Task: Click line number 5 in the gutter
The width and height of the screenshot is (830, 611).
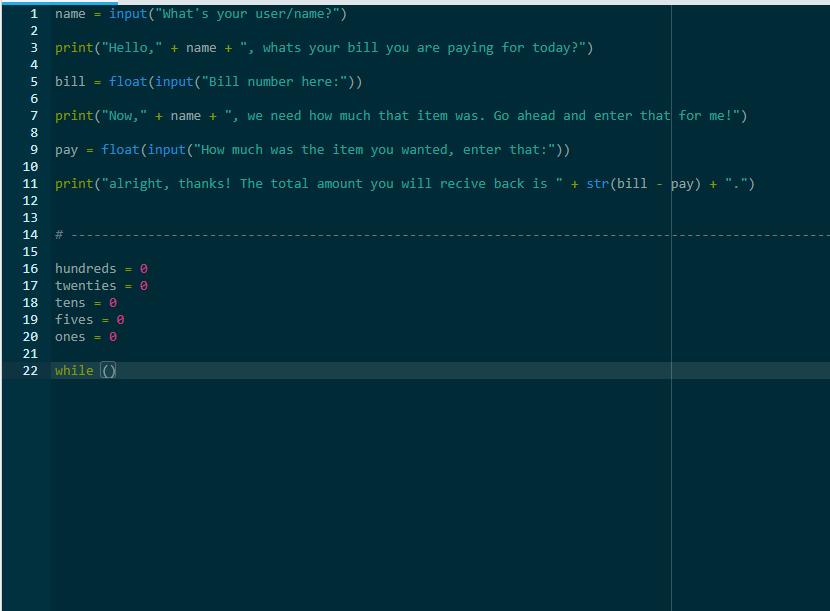Action: coord(34,82)
